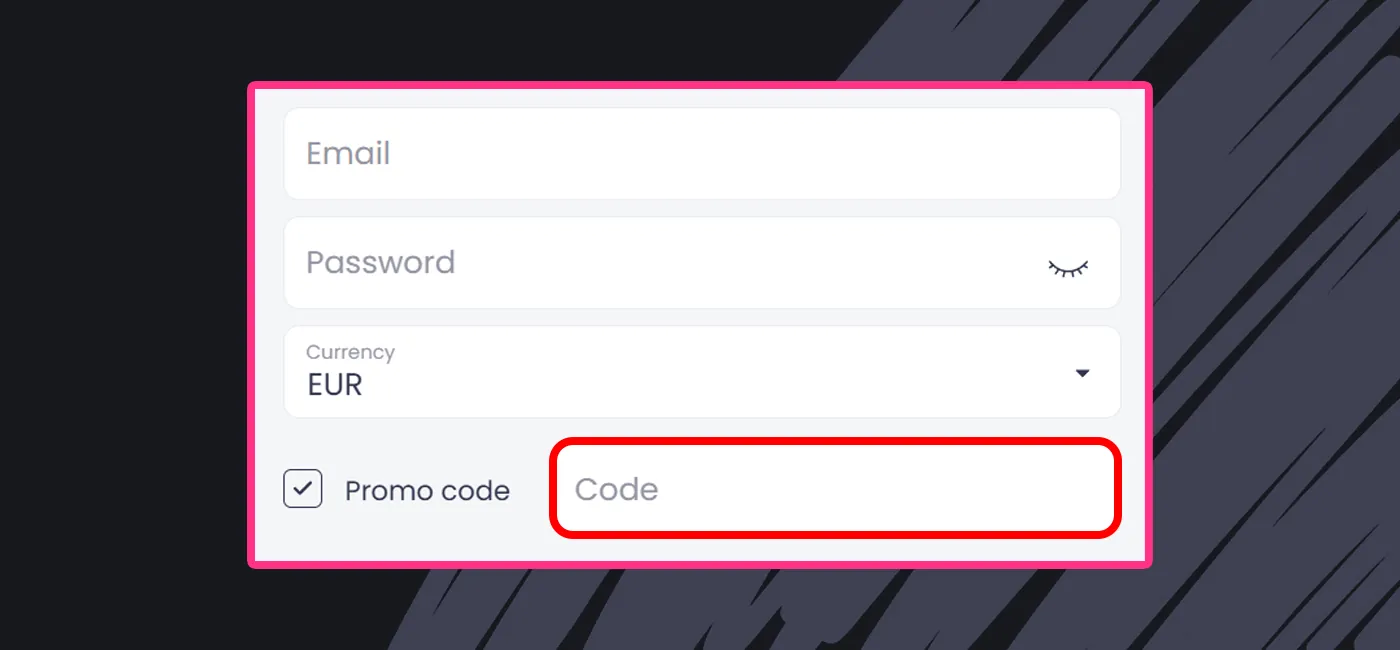Reveal password with the closed-eye icon
The height and width of the screenshot is (650, 1400).
pyautogui.click(x=1067, y=267)
